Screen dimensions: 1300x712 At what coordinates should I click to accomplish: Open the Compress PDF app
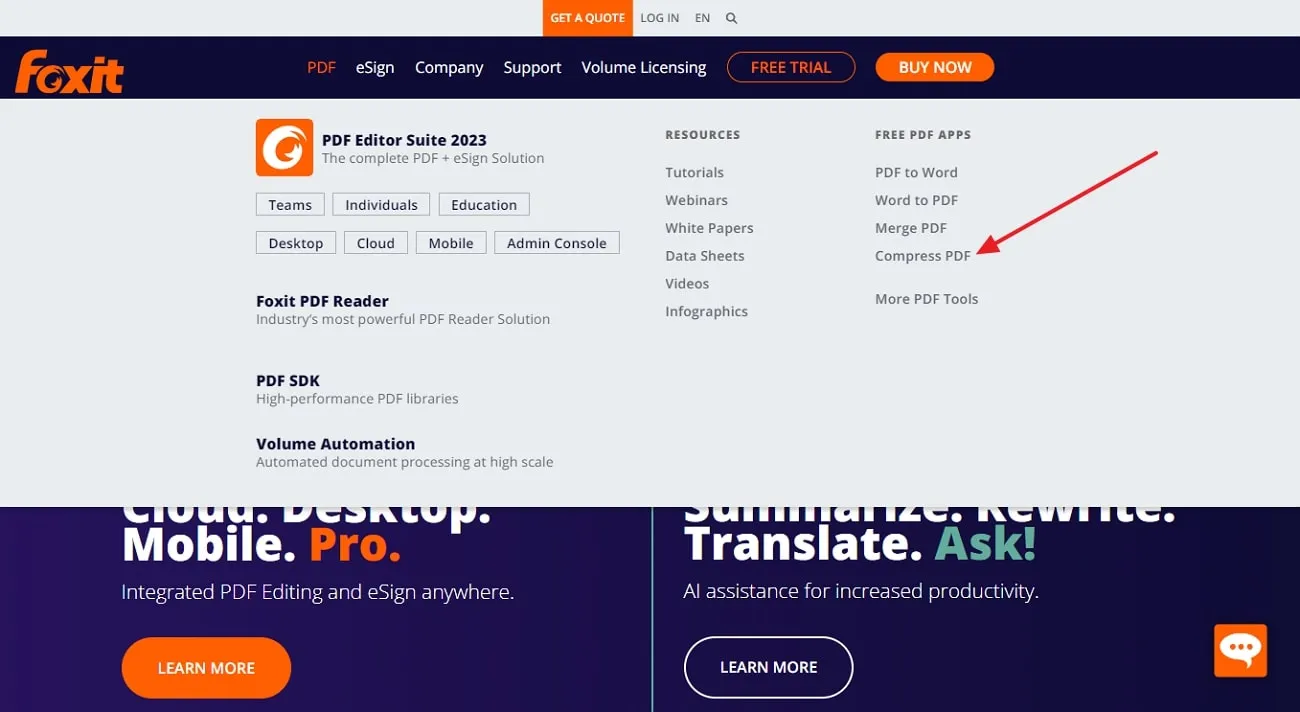tap(923, 256)
